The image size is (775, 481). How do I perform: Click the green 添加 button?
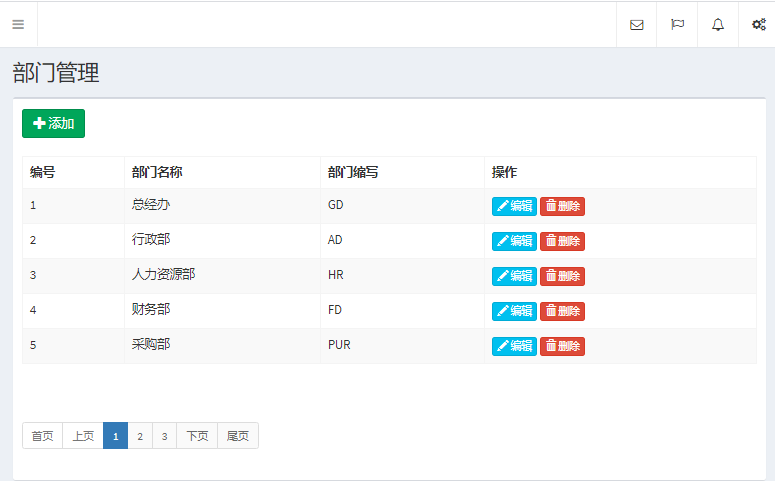pyautogui.click(x=53, y=123)
